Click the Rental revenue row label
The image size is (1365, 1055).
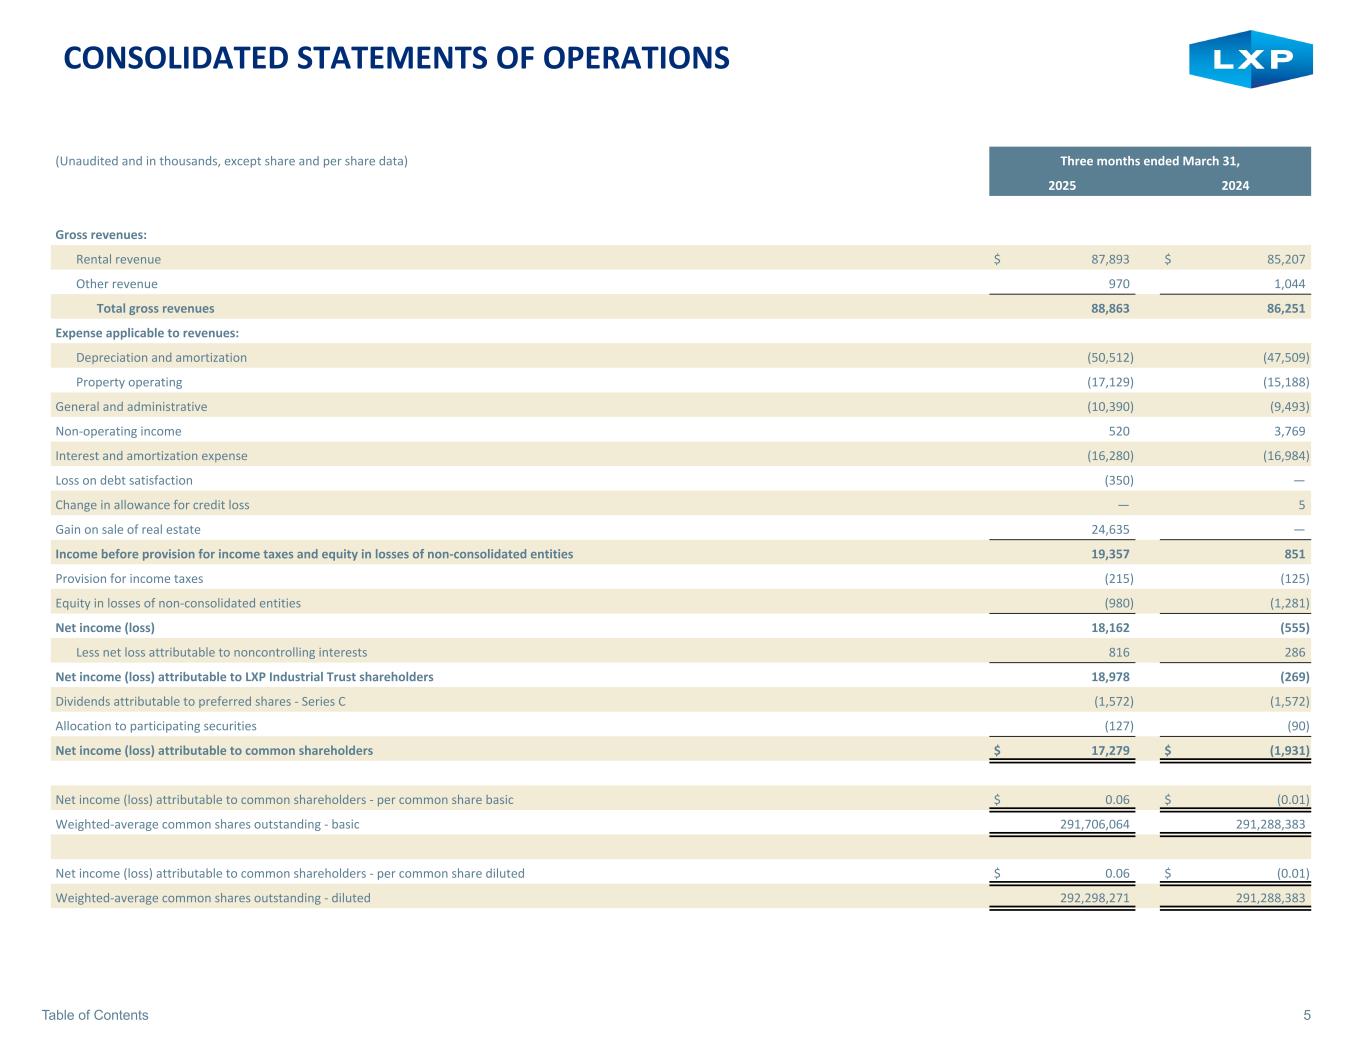click(x=118, y=259)
